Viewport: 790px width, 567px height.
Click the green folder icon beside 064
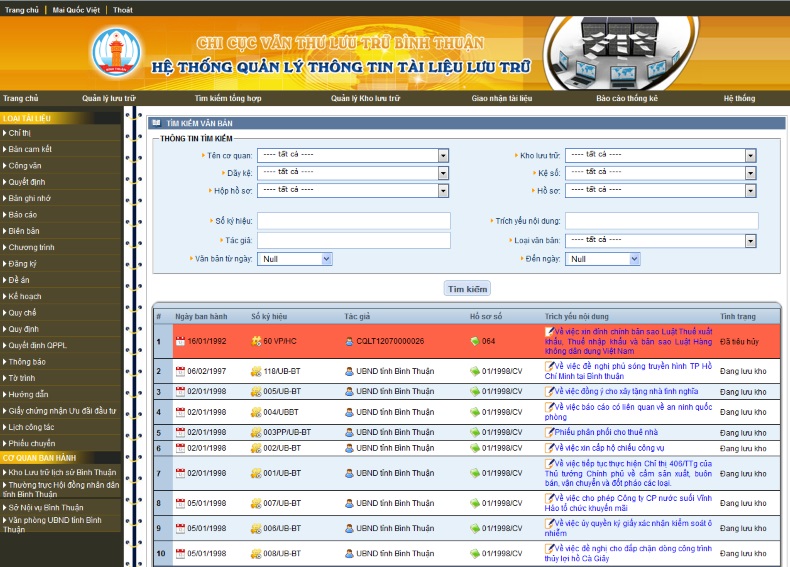(475, 341)
